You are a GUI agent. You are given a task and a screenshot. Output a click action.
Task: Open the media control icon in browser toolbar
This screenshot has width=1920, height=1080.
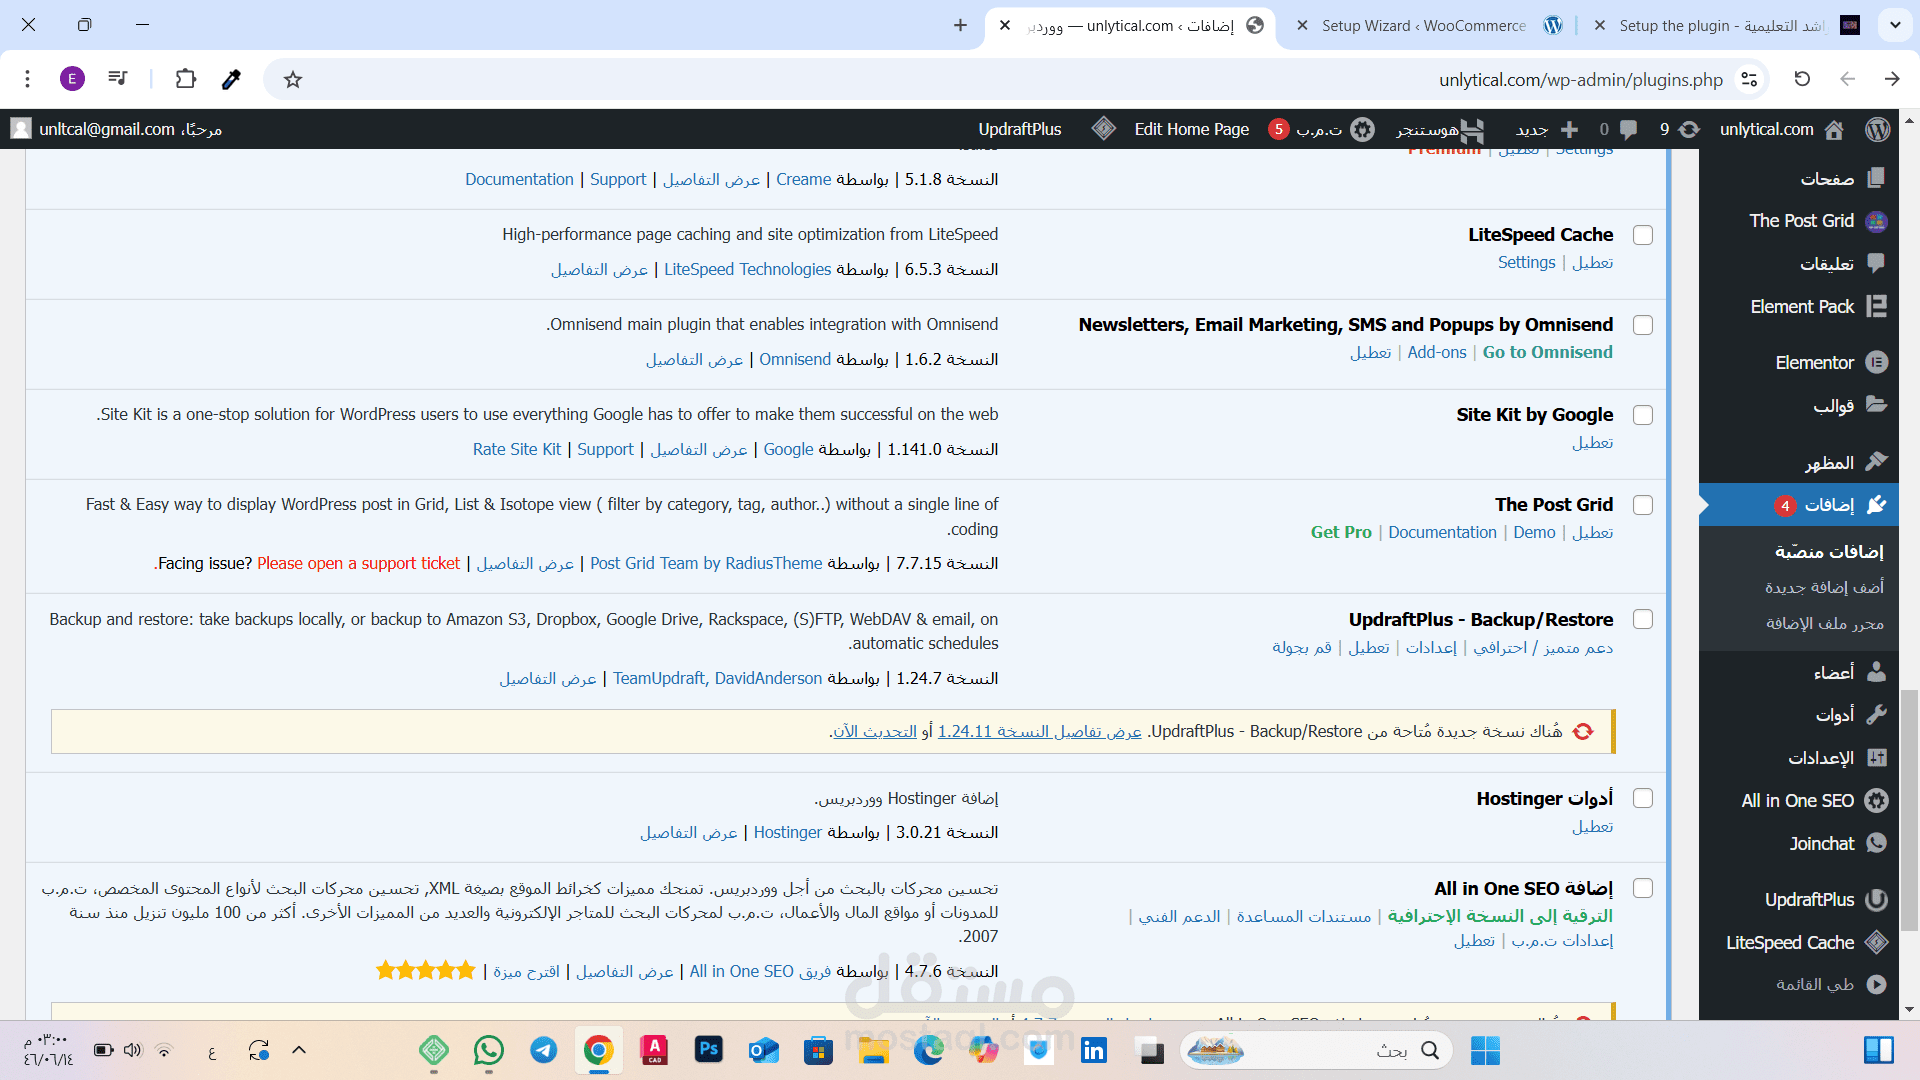tap(118, 79)
